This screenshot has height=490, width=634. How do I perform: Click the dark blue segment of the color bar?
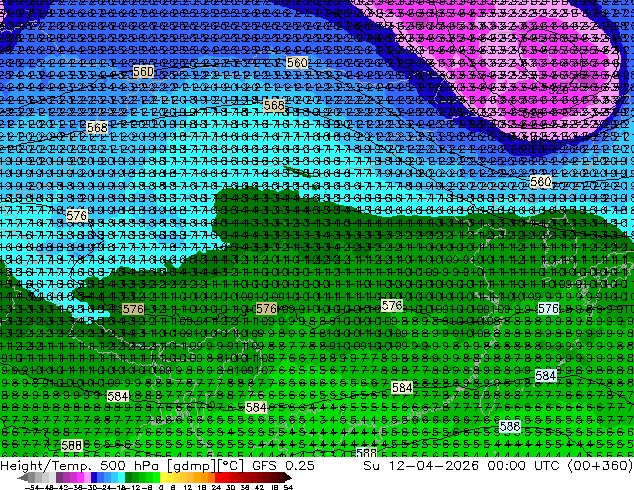point(94,478)
